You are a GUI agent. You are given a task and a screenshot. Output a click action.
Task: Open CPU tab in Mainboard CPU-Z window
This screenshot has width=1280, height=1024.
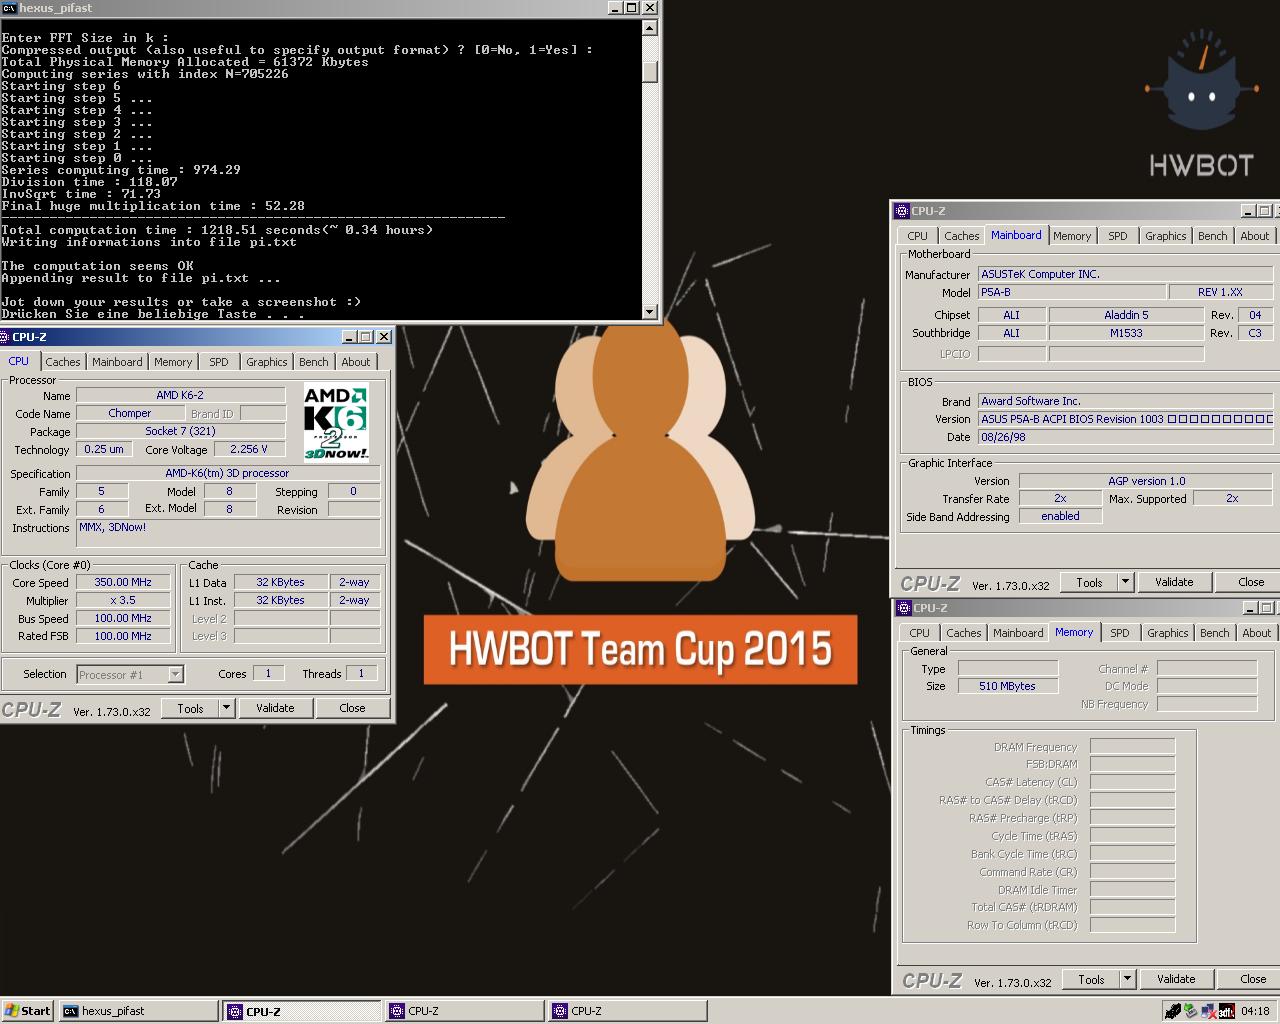tap(918, 236)
